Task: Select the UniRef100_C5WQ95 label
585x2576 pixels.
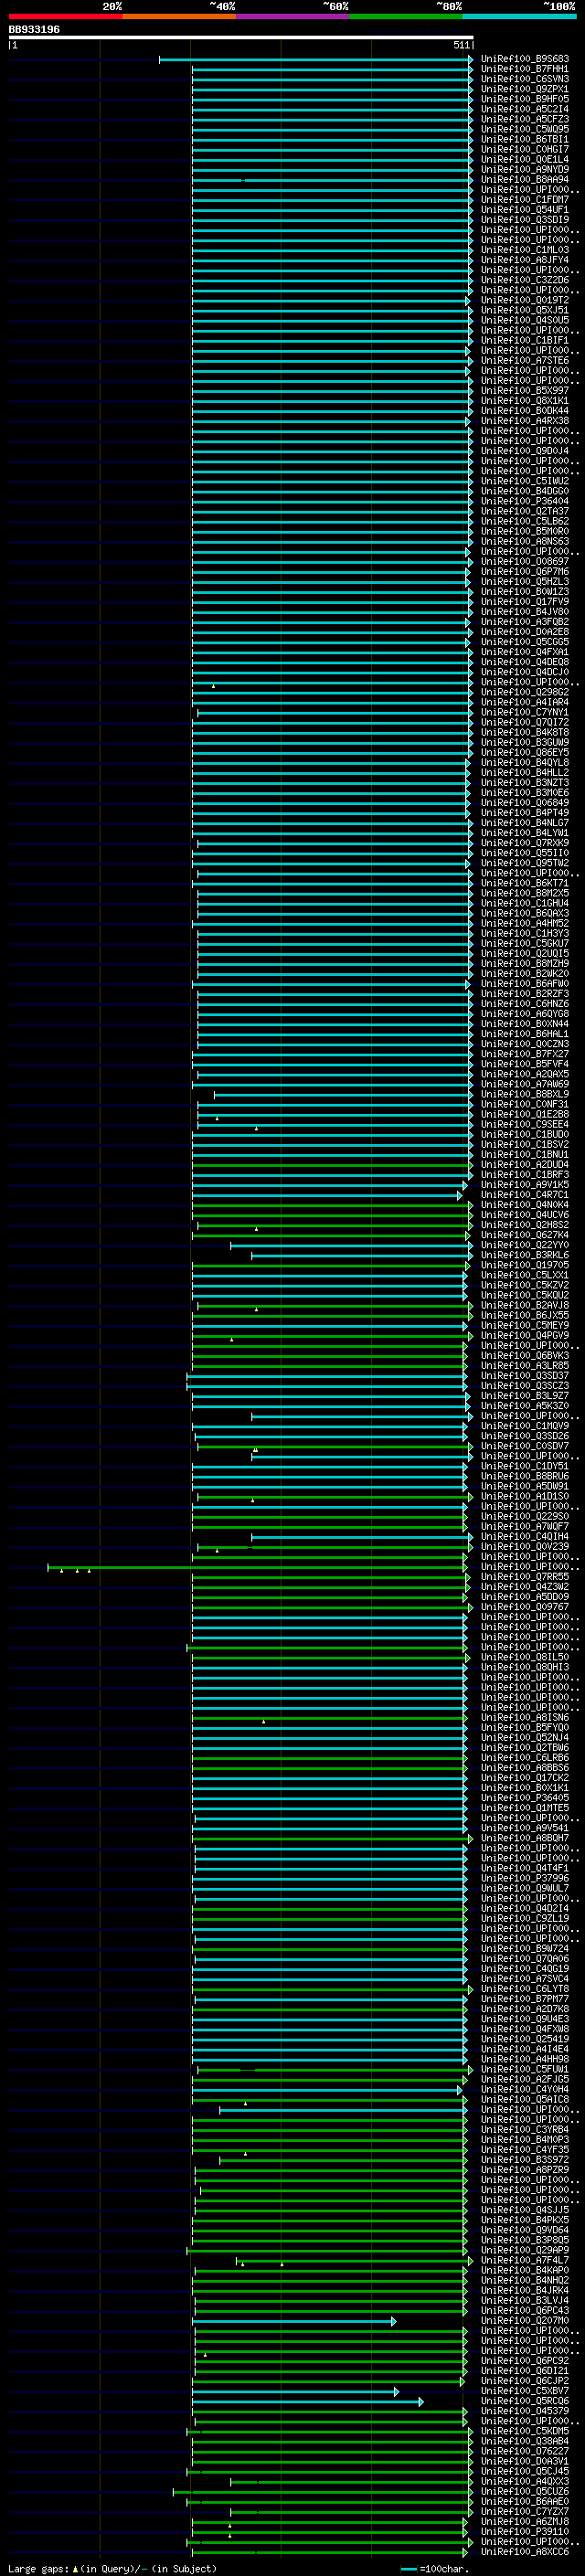Action: pyautogui.click(x=525, y=129)
